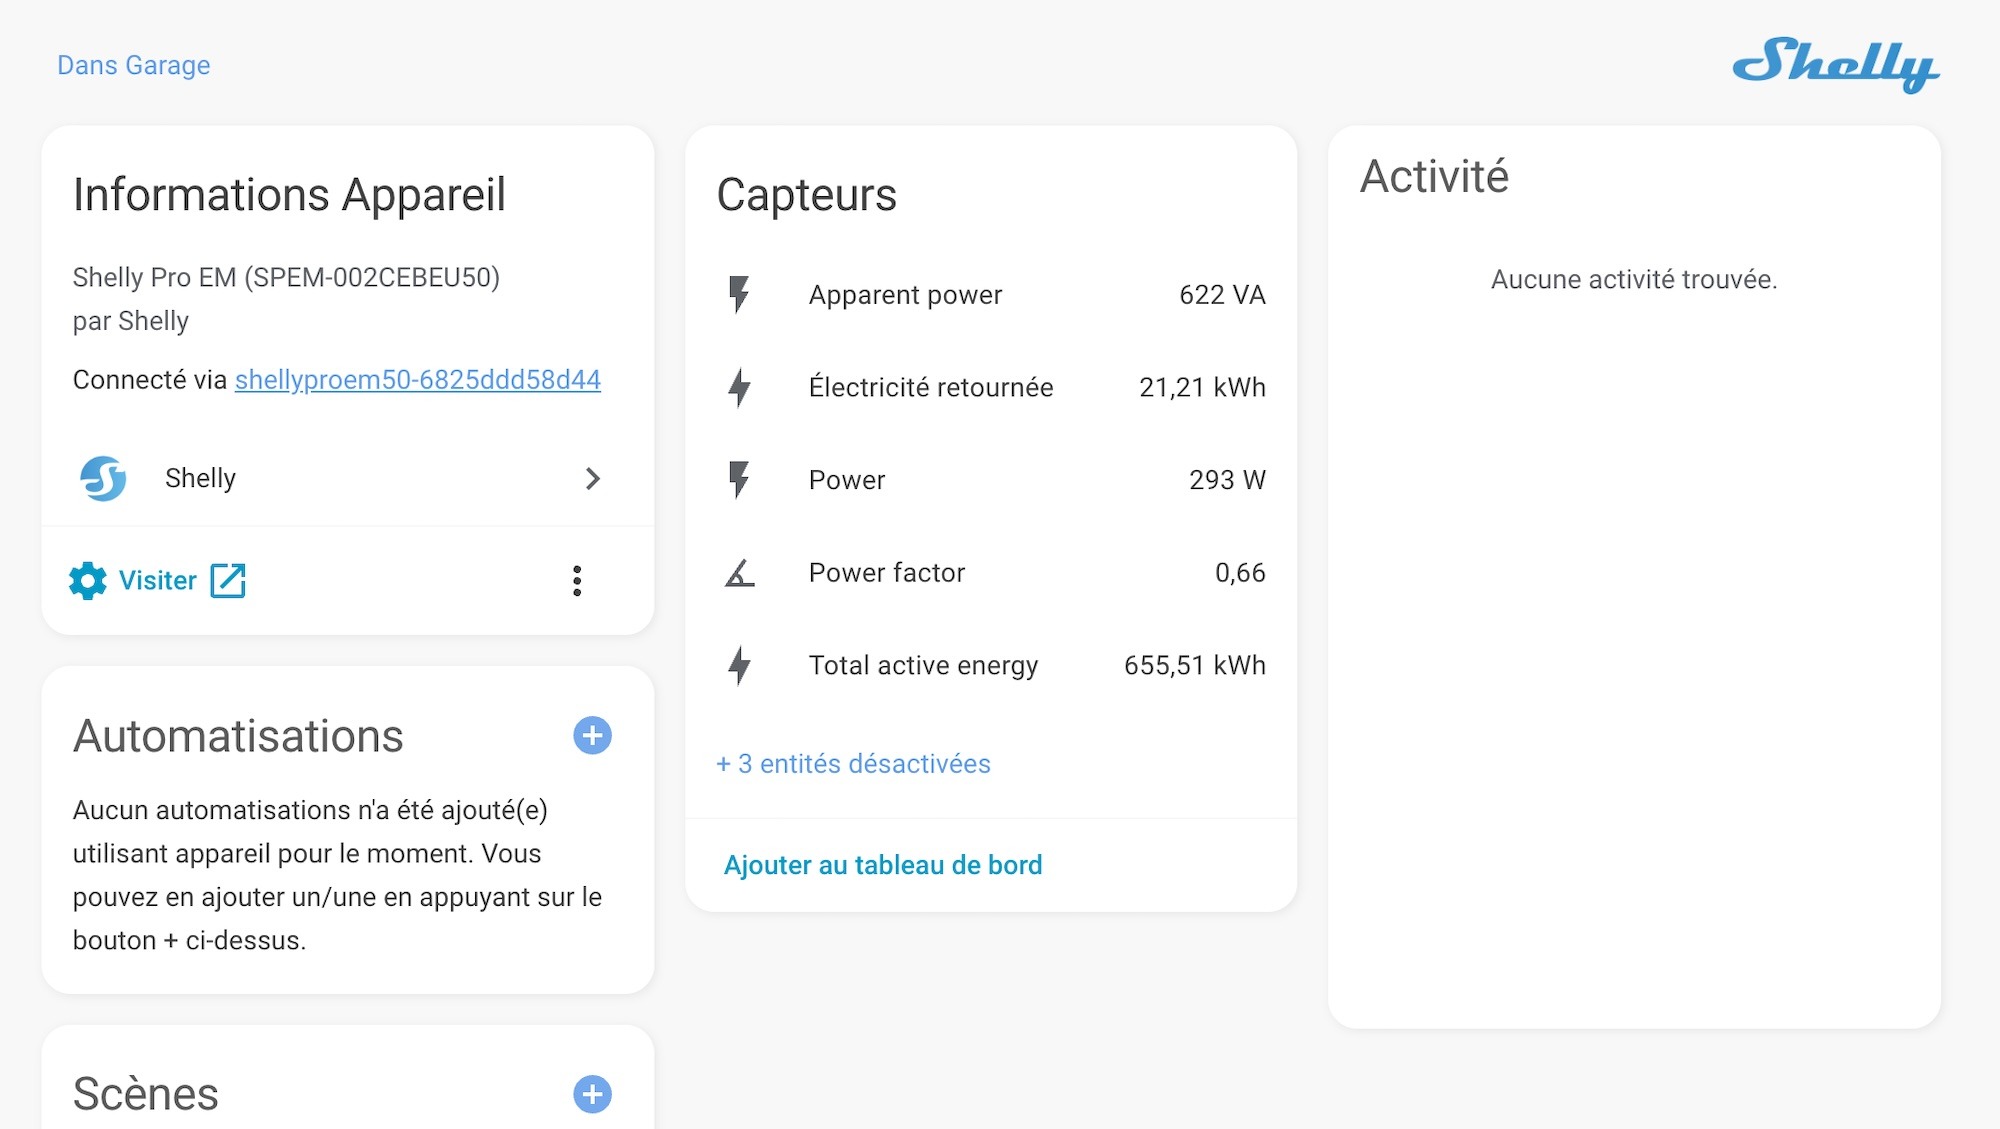This screenshot has width=2000, height=1129.
Task: Go to the Dans Garage area
Action: click(133, 65)
